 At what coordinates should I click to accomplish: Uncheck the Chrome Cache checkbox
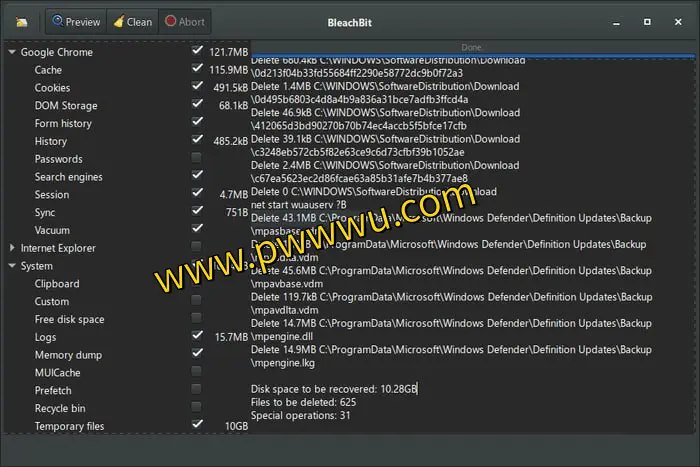pyautogui.click(x=197, y=68)
